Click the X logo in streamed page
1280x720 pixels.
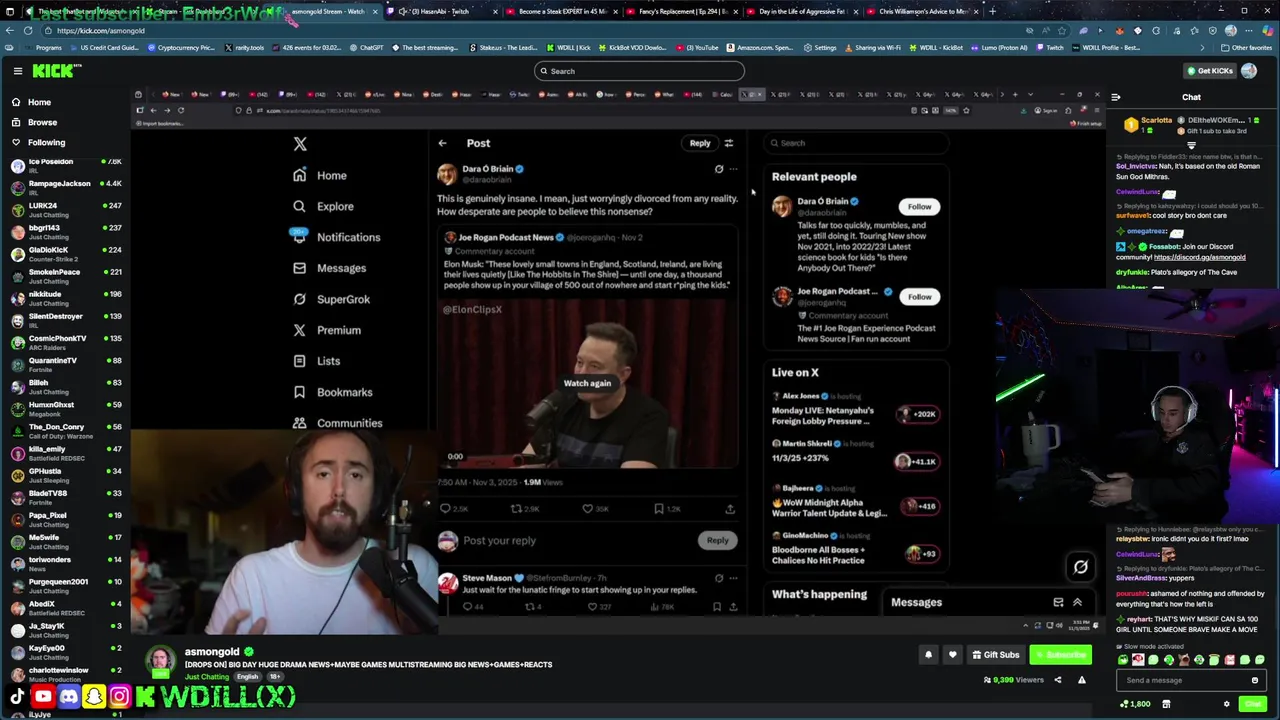300,144
